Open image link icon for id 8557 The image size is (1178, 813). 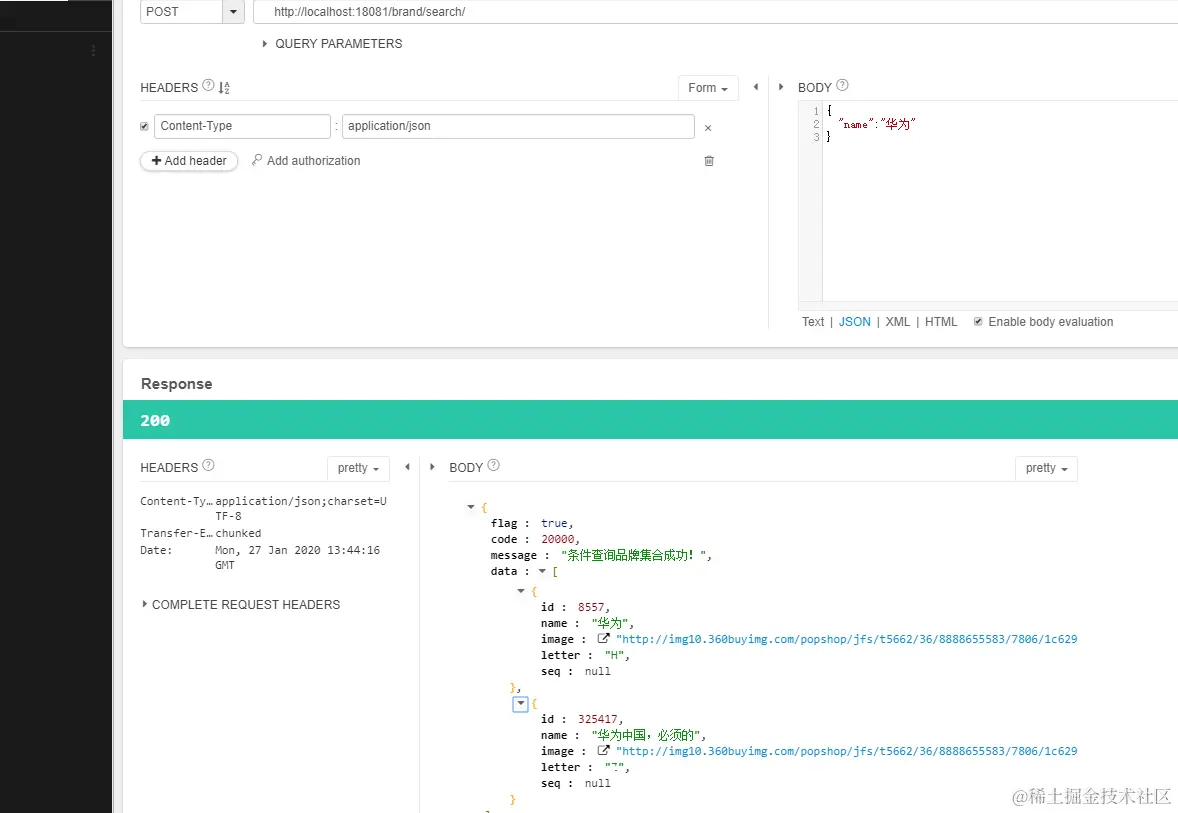point(603,638)
